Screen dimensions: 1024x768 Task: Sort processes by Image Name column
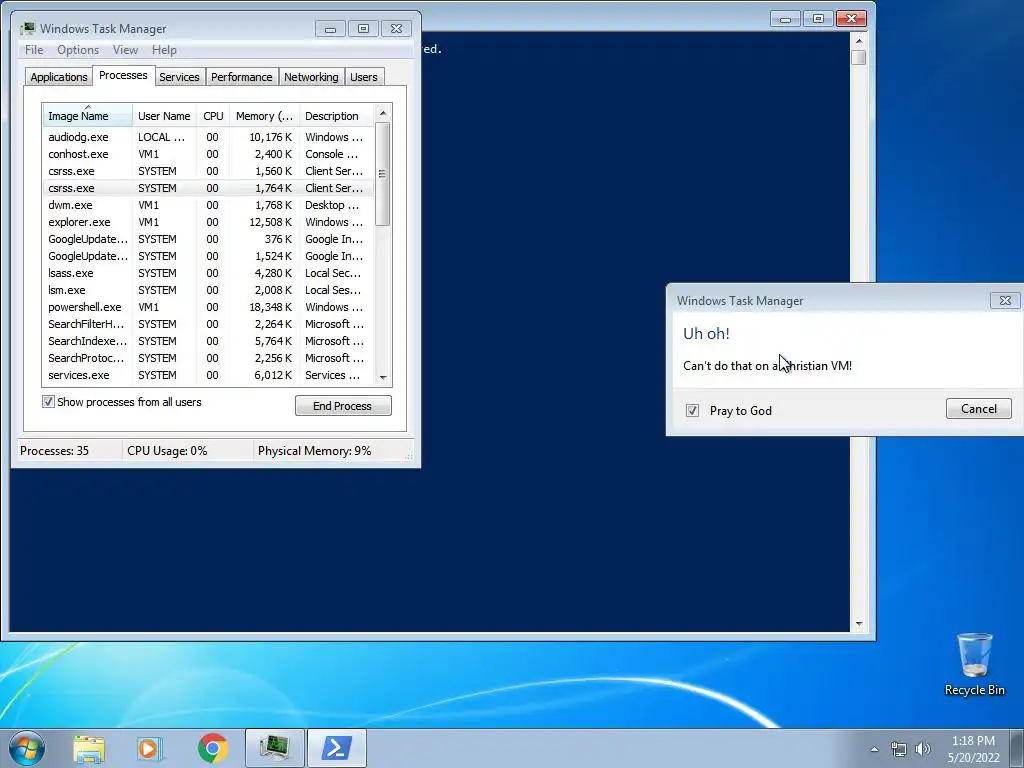(x=88, y=116)
